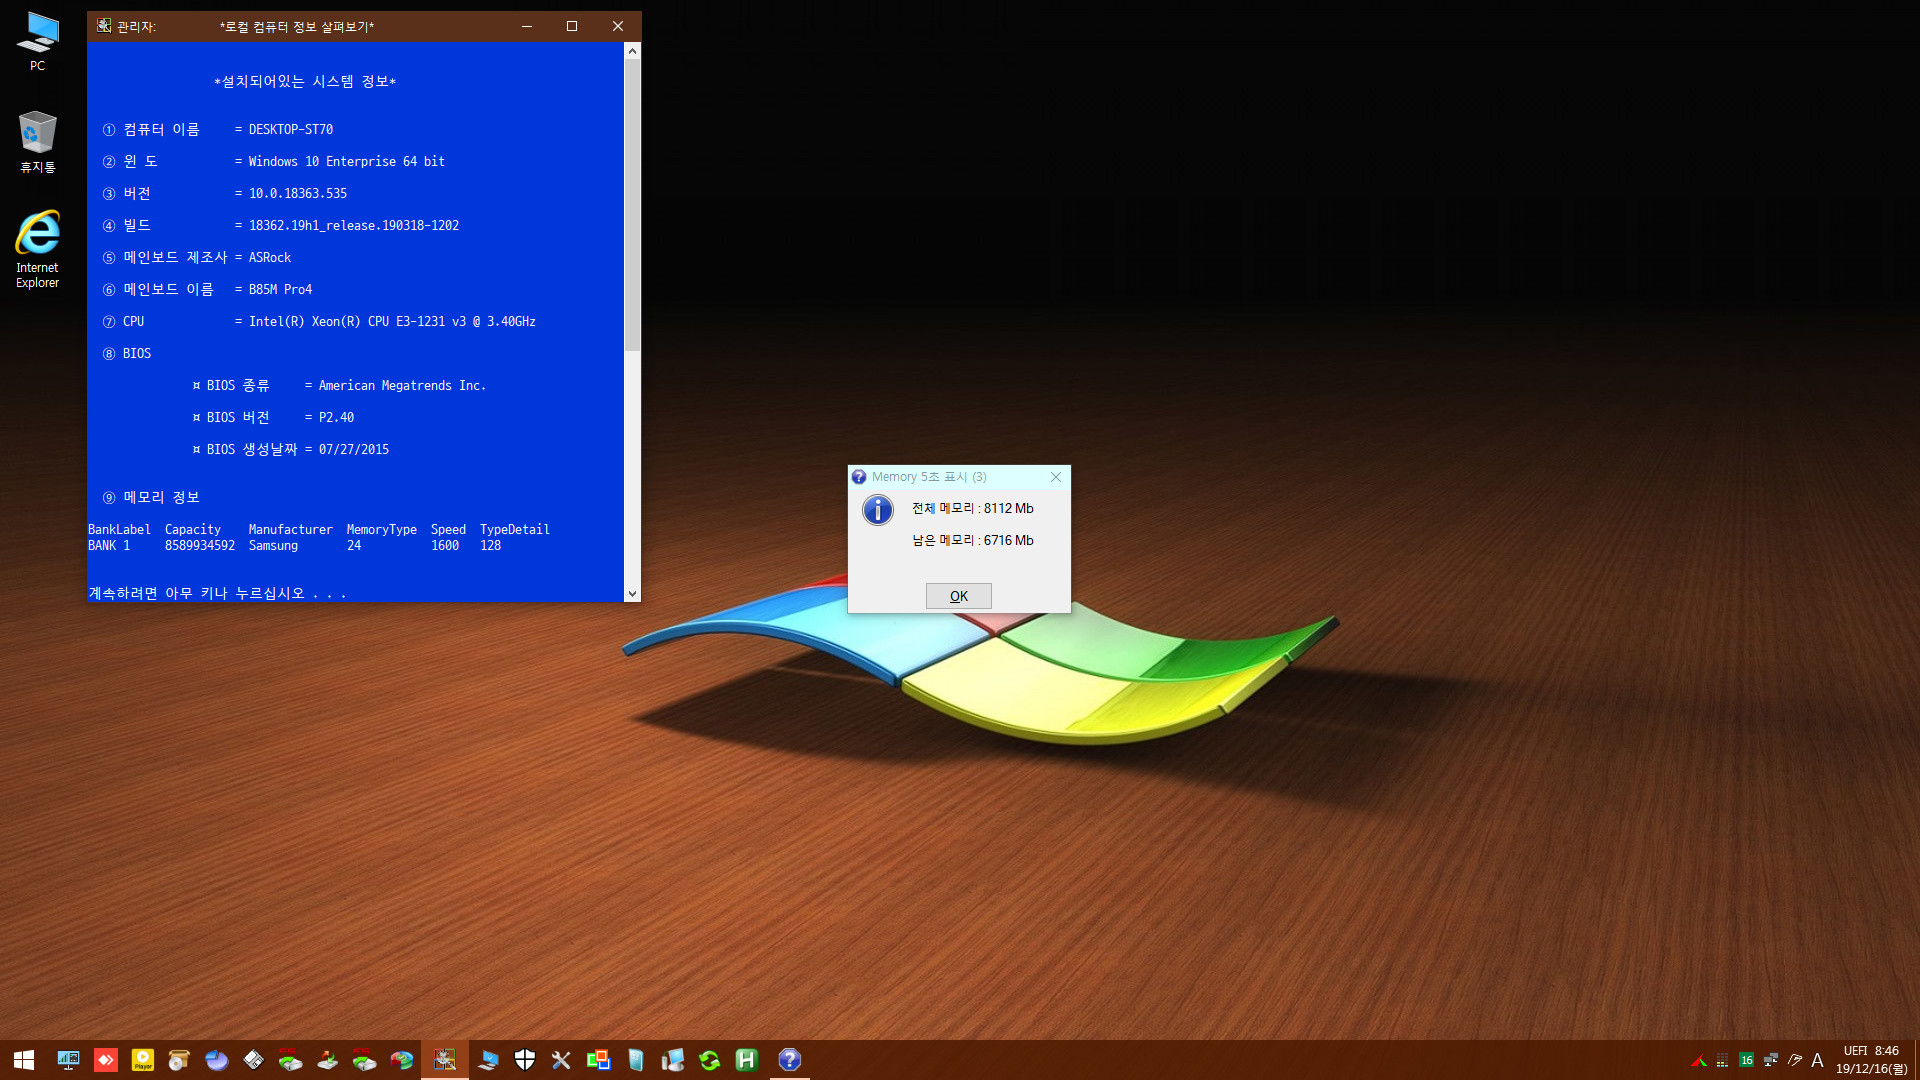1920x1080 pixels.
Task: Click the BIOS date 07/27/2015 text
Action: click(354, 450)
